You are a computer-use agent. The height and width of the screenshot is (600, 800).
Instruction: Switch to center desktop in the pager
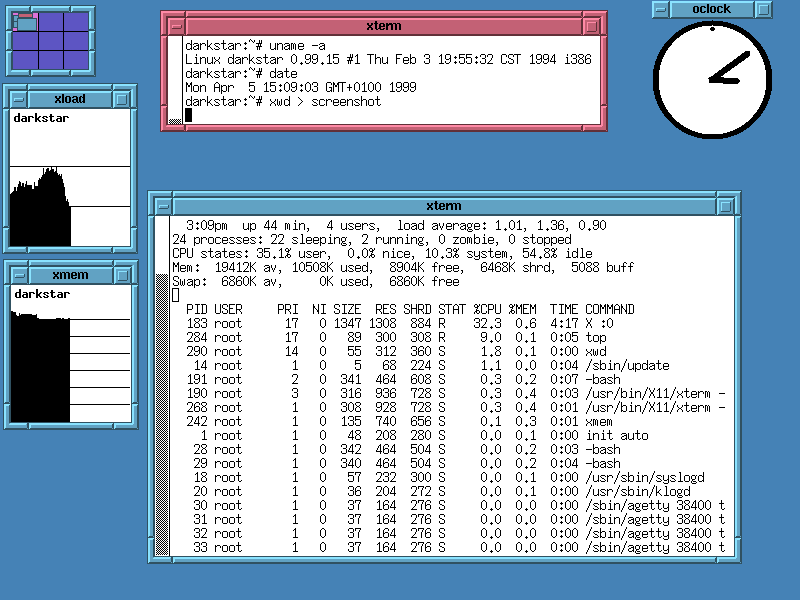51,40
